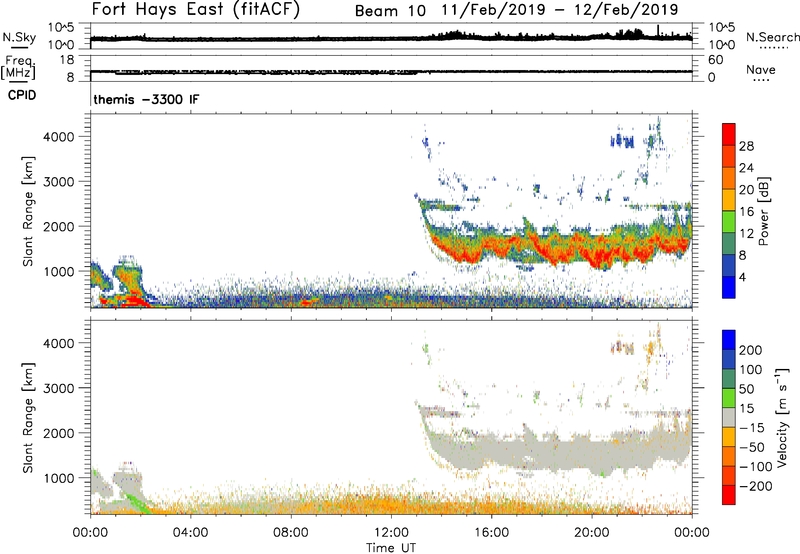This screenshot has height=554, width=800.
Task: Click the '04:00' time axis label
Action: pos(190,533)
